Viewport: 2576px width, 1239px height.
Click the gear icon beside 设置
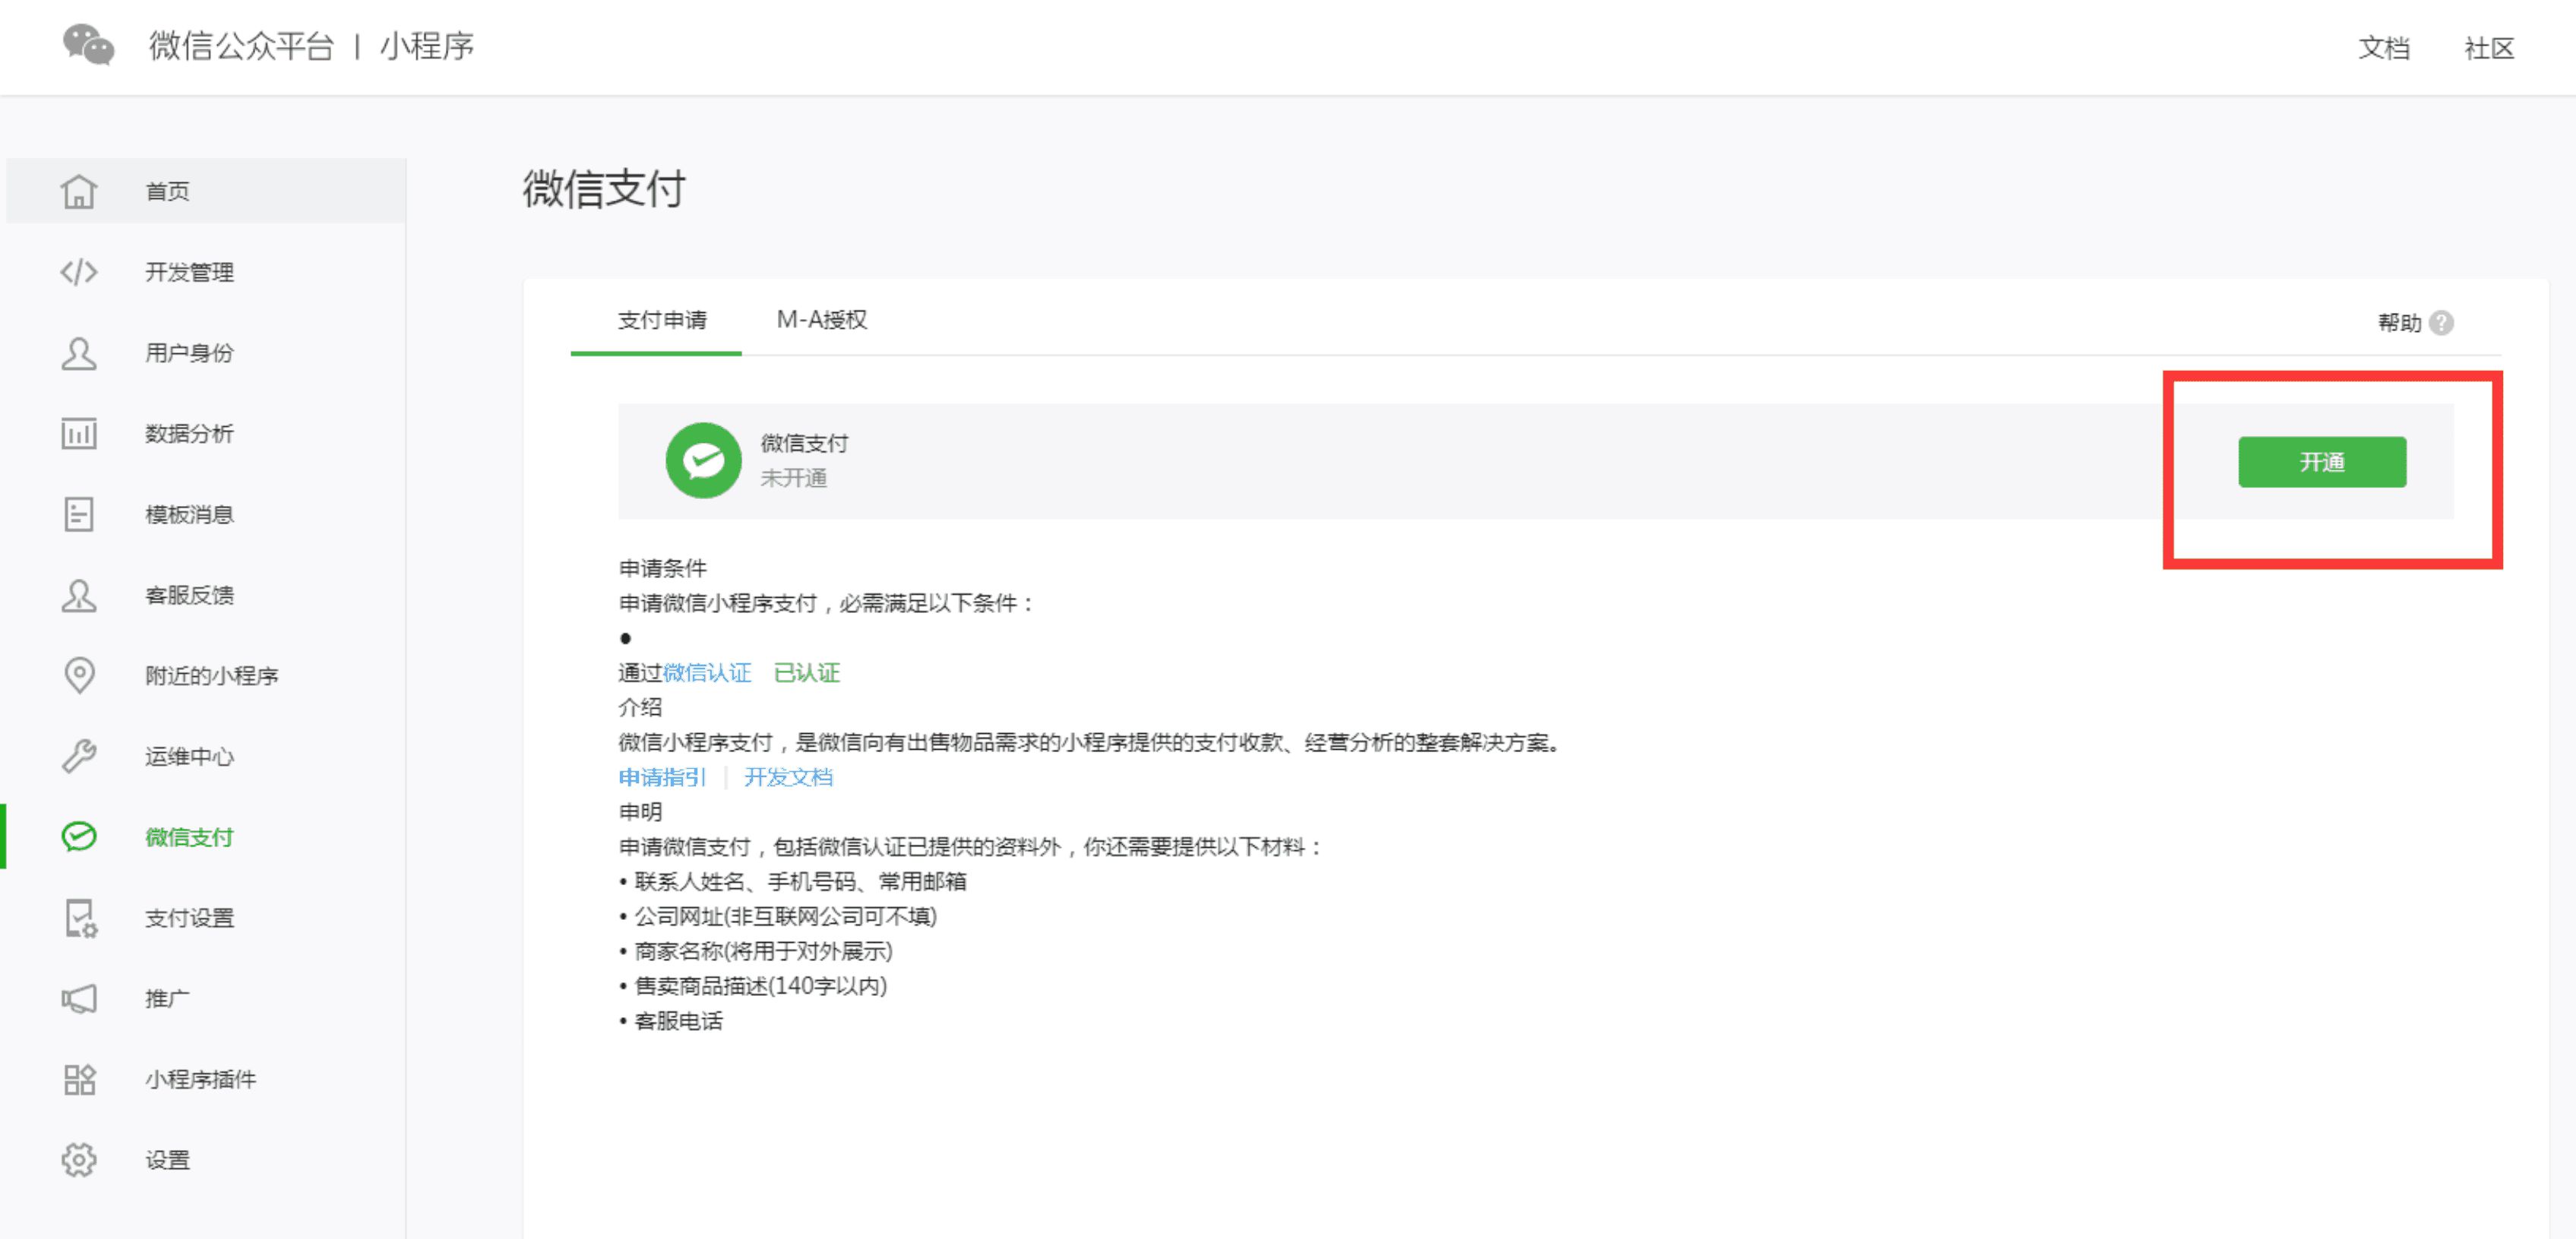point(79,1160)
